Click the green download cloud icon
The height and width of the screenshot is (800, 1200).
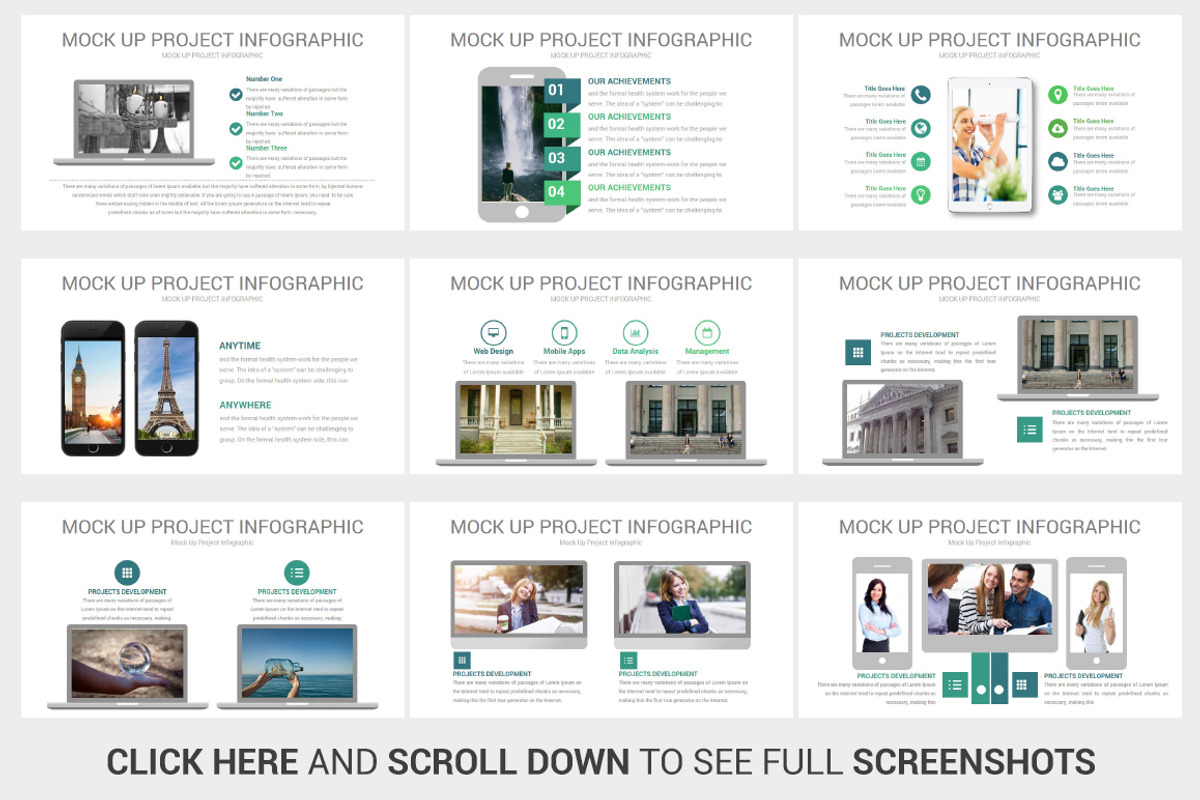(1057, 128)
